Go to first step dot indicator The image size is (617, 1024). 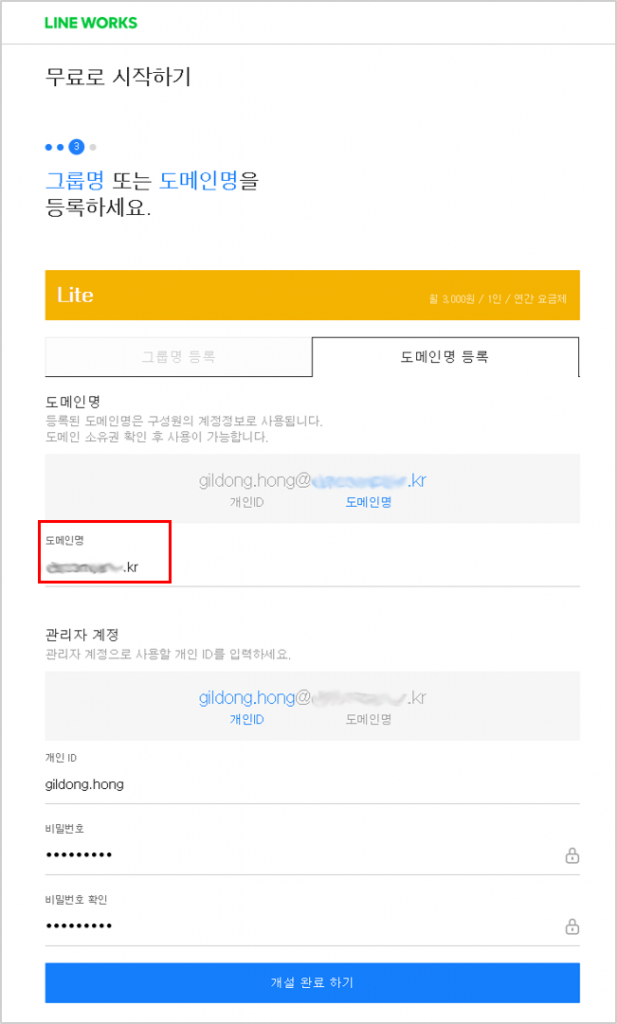click(x=48, y=147)
